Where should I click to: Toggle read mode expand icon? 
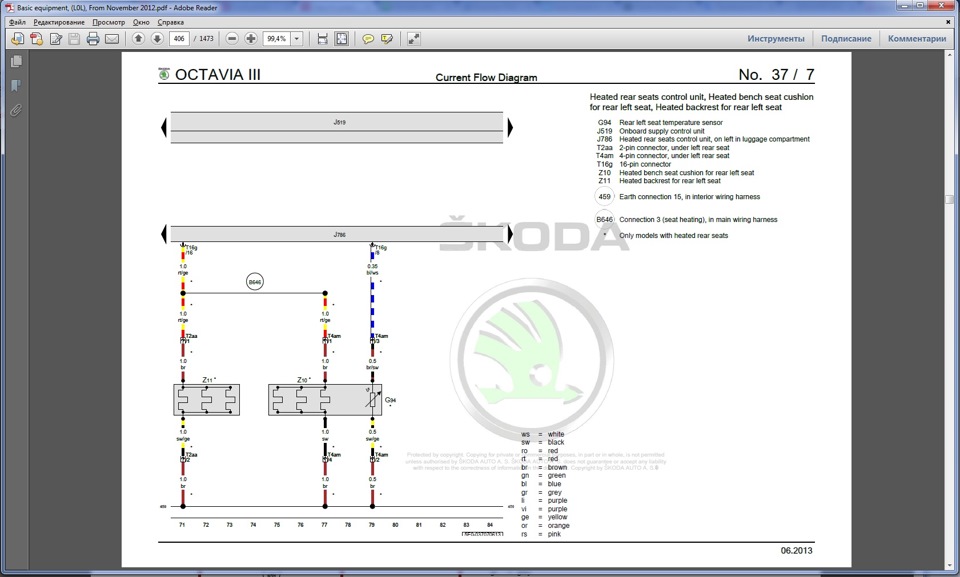click(414, 39)
